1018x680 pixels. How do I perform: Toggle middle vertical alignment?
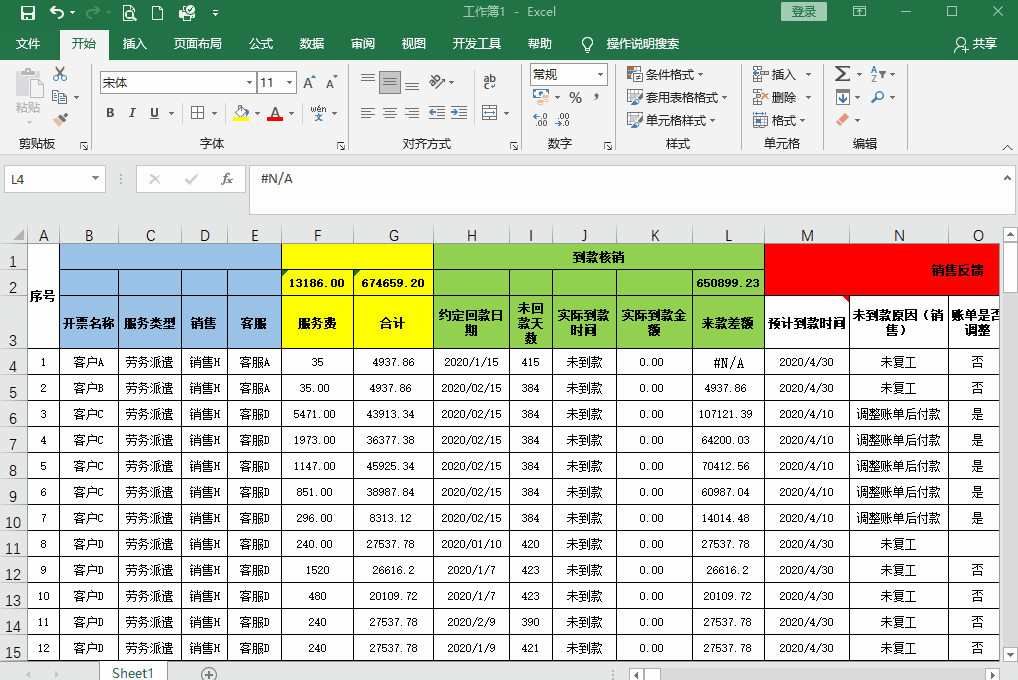tap(390, 82)
